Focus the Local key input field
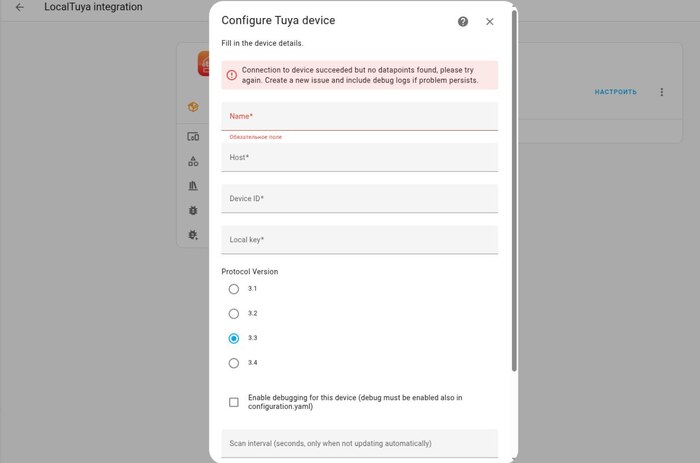The image size is (700, 463). 359,239
